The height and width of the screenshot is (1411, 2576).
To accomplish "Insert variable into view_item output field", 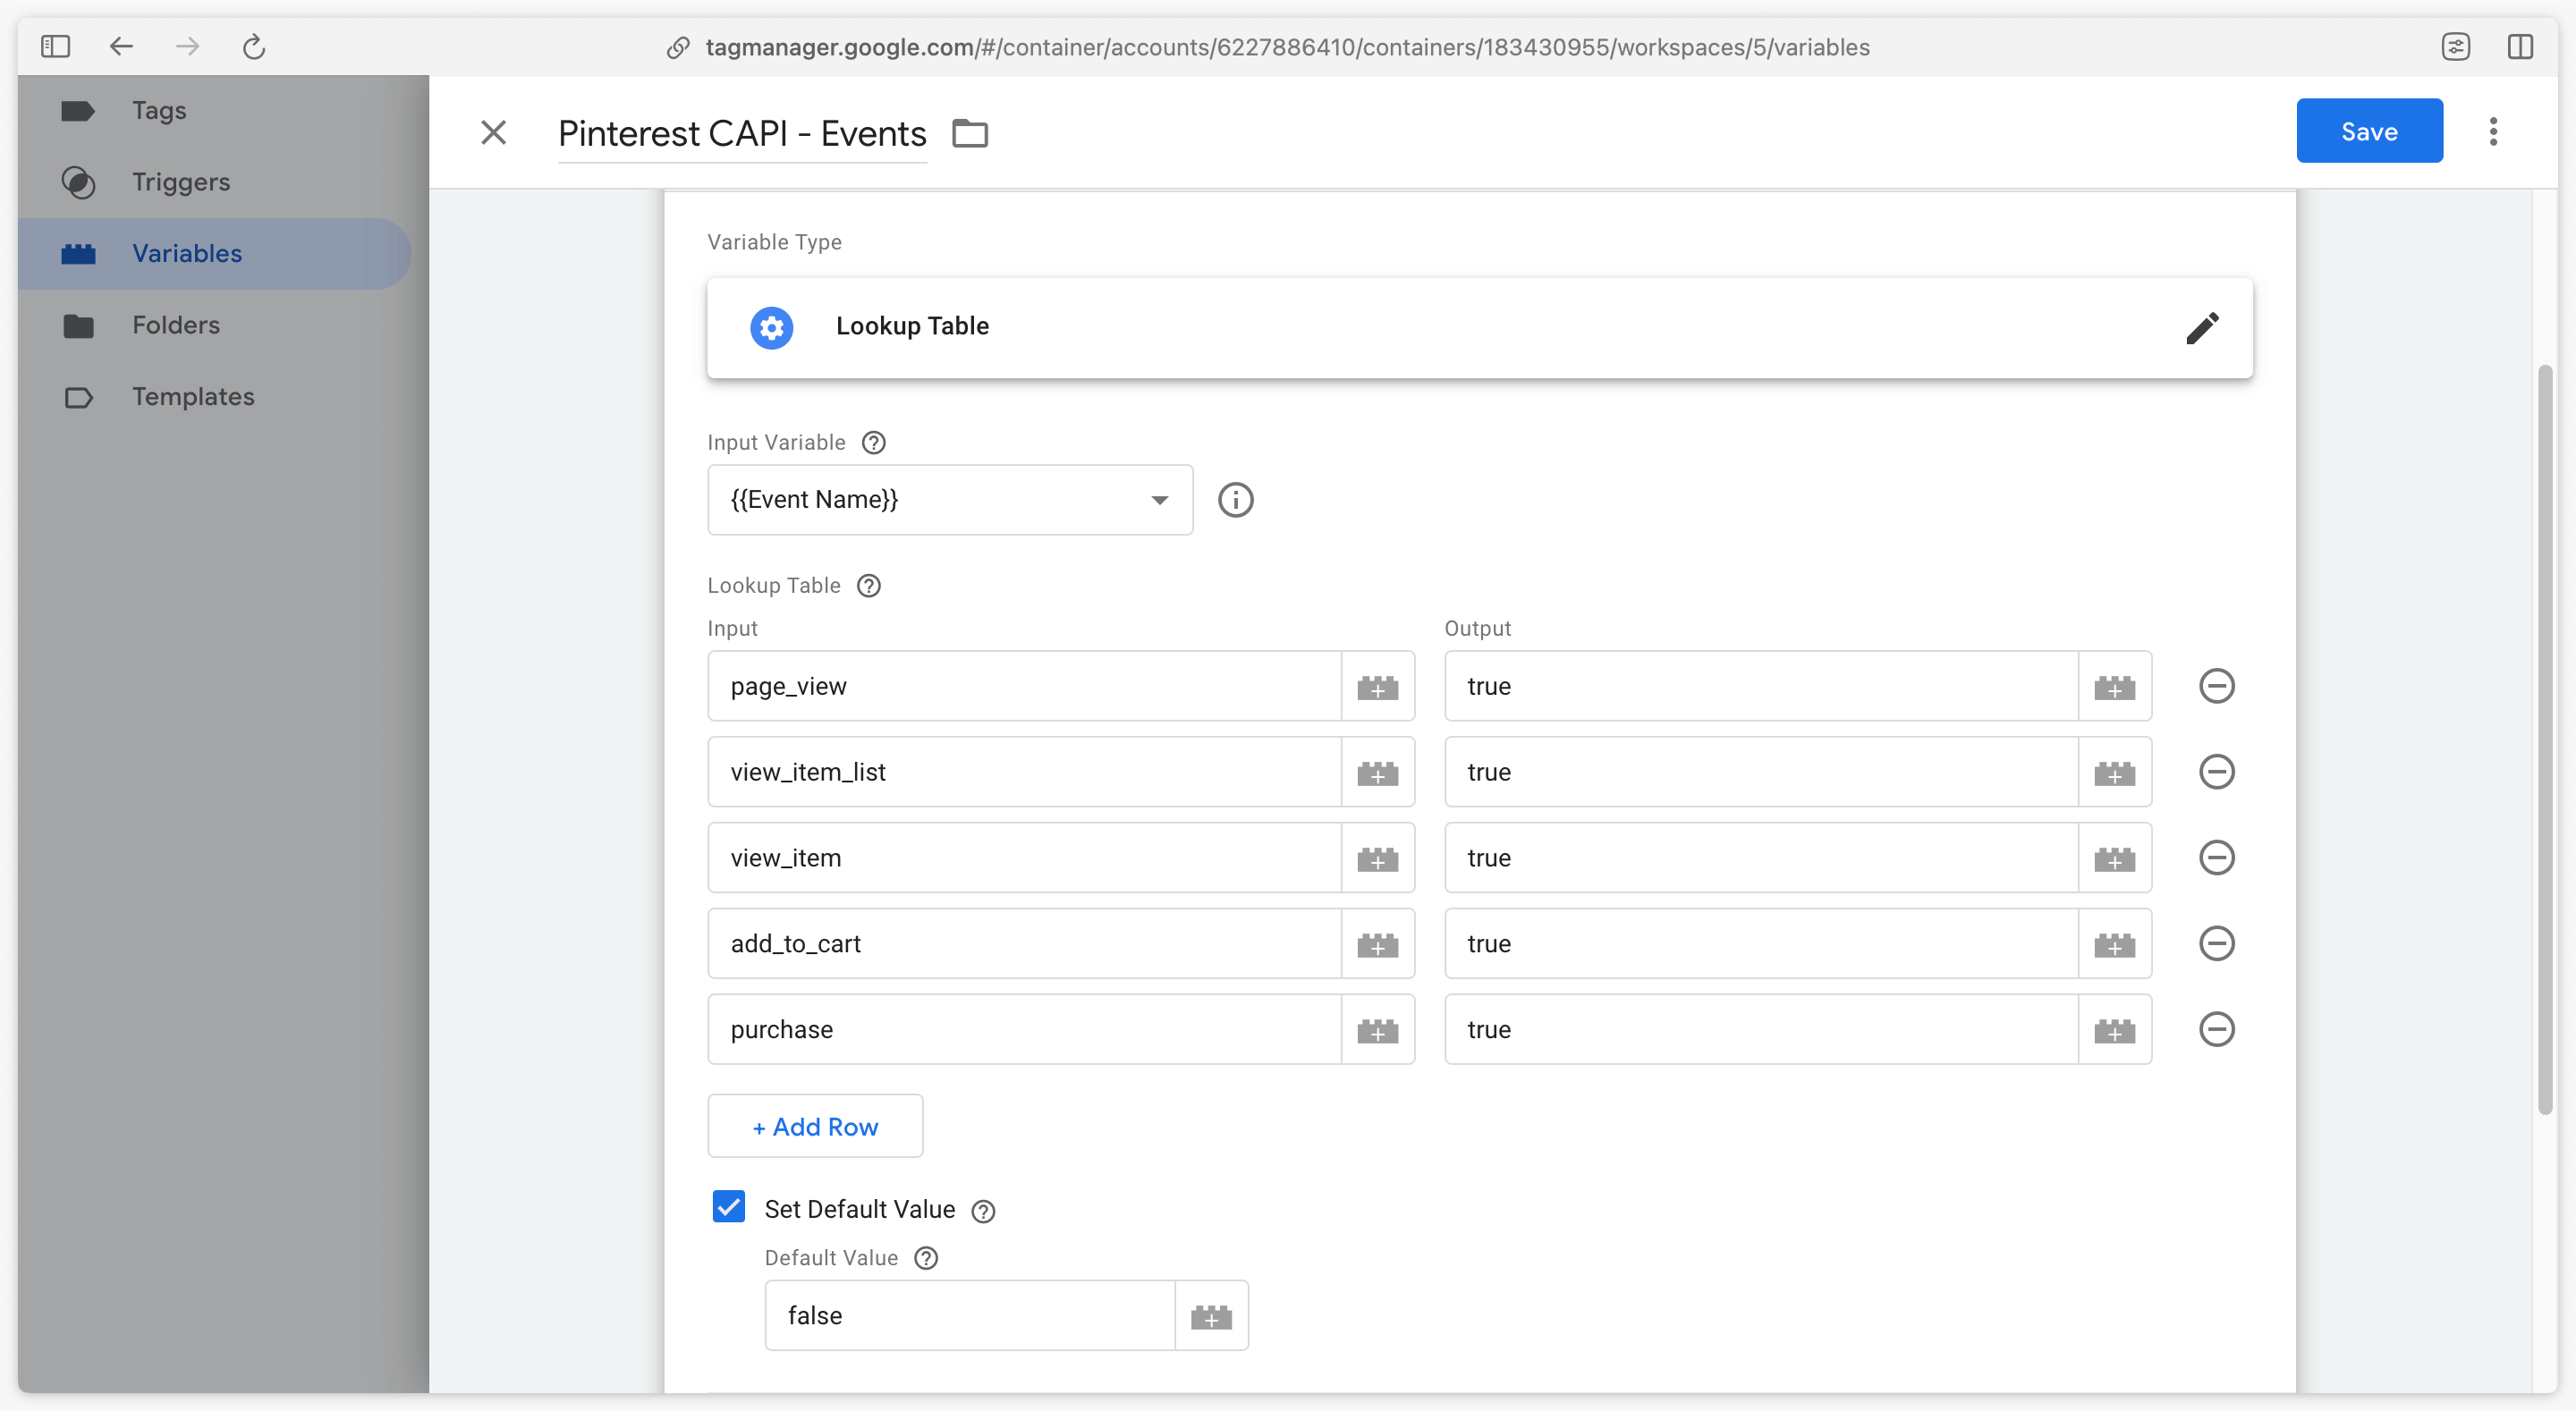I will [2115, 858].
